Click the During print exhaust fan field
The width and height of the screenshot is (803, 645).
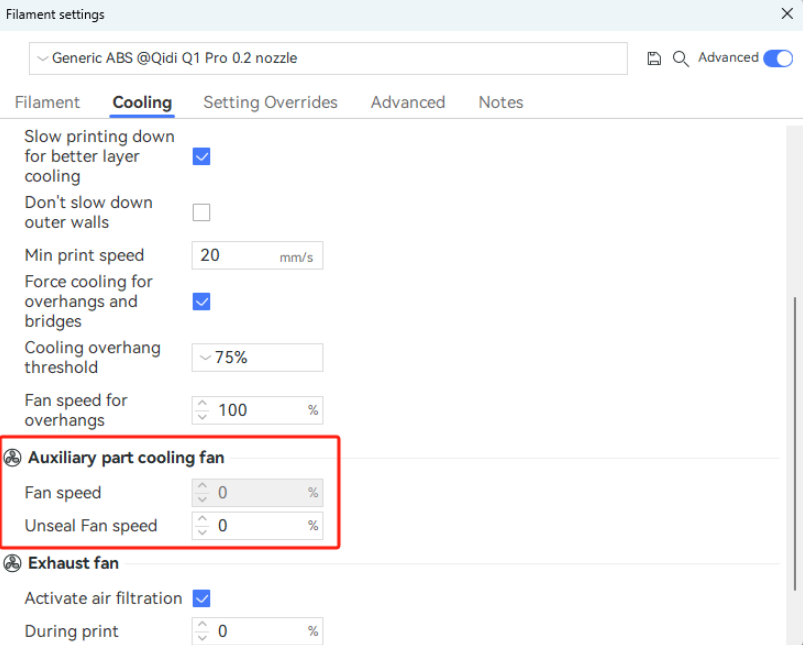[260, 631]
